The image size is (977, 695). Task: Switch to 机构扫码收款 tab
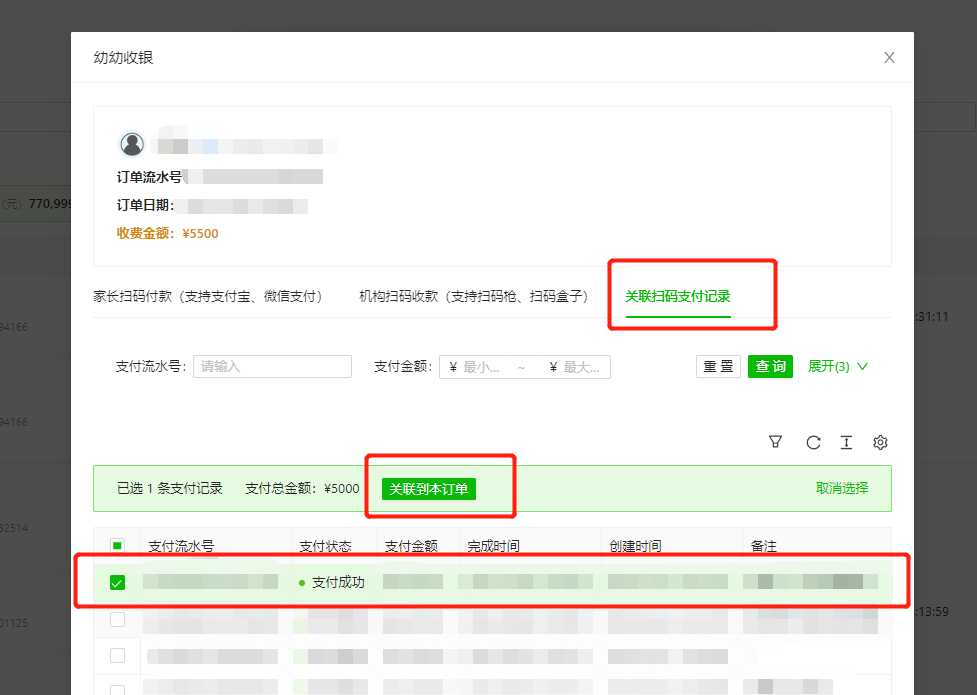473,296
